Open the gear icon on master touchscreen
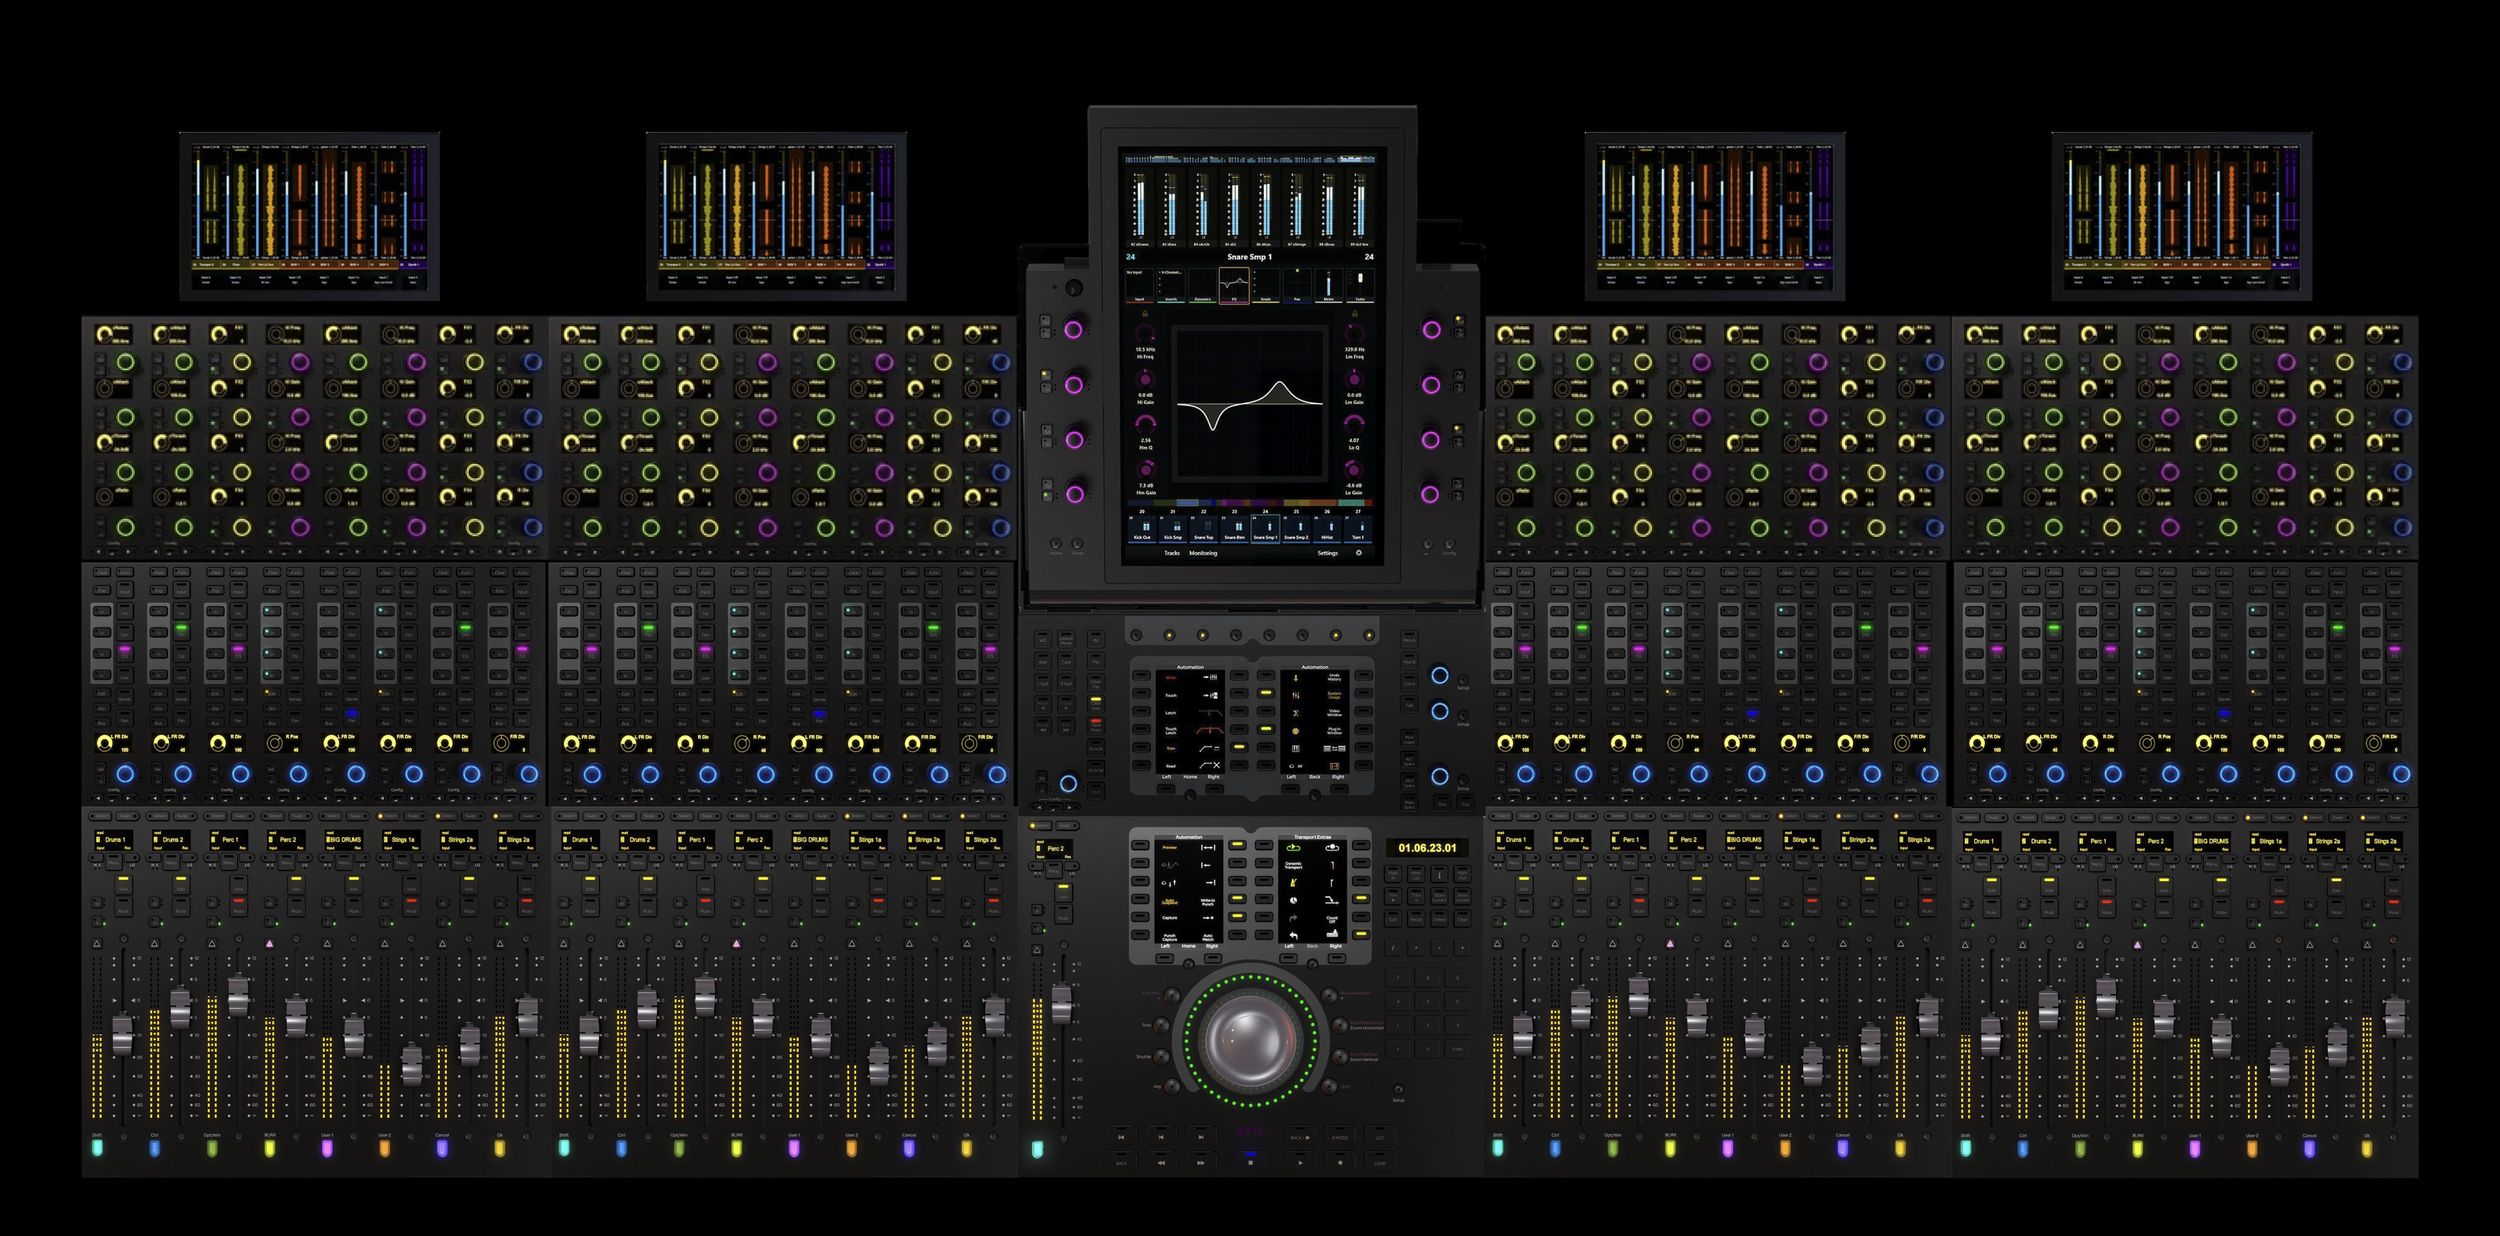Viewport: 2500px width, 1236px height. (1358, 553)
